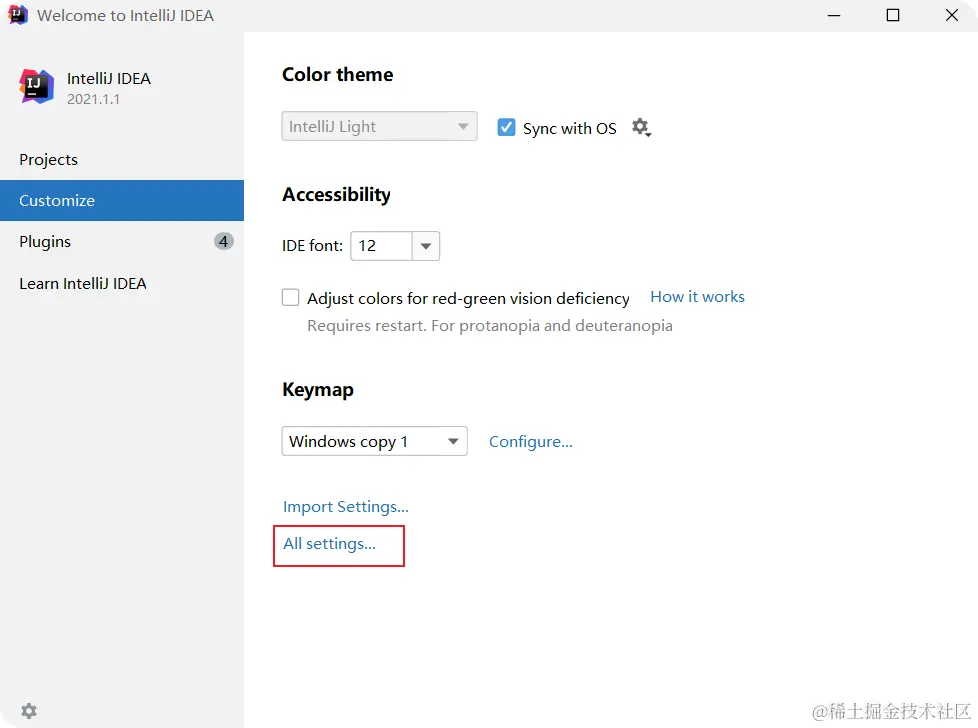
Task: Click the IDE font size value field
Action: (381, 246)
